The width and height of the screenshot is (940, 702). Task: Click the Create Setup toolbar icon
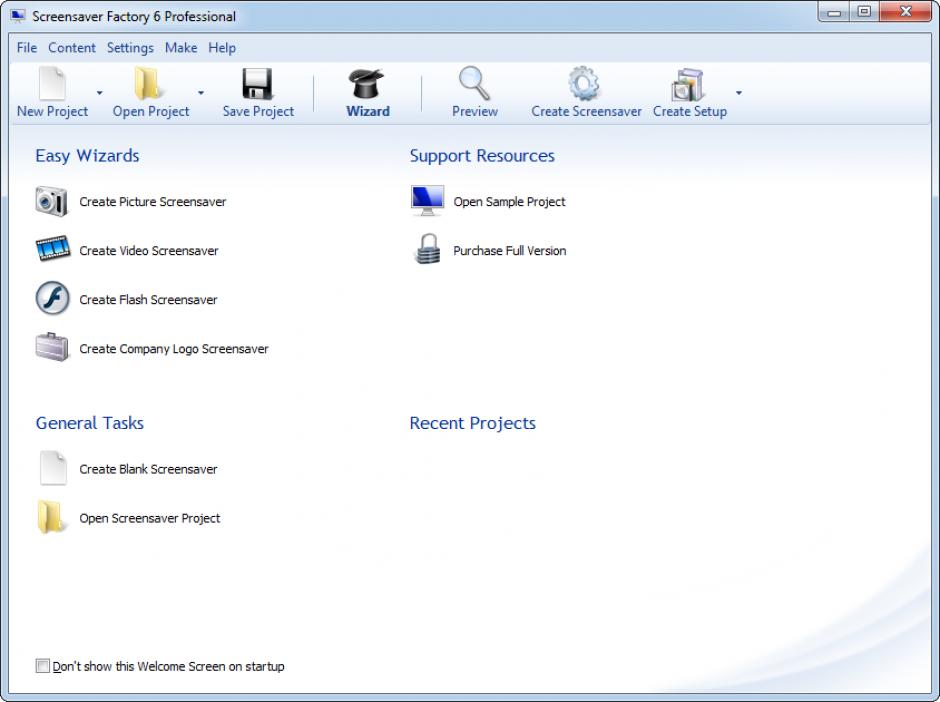pos(687,85)
